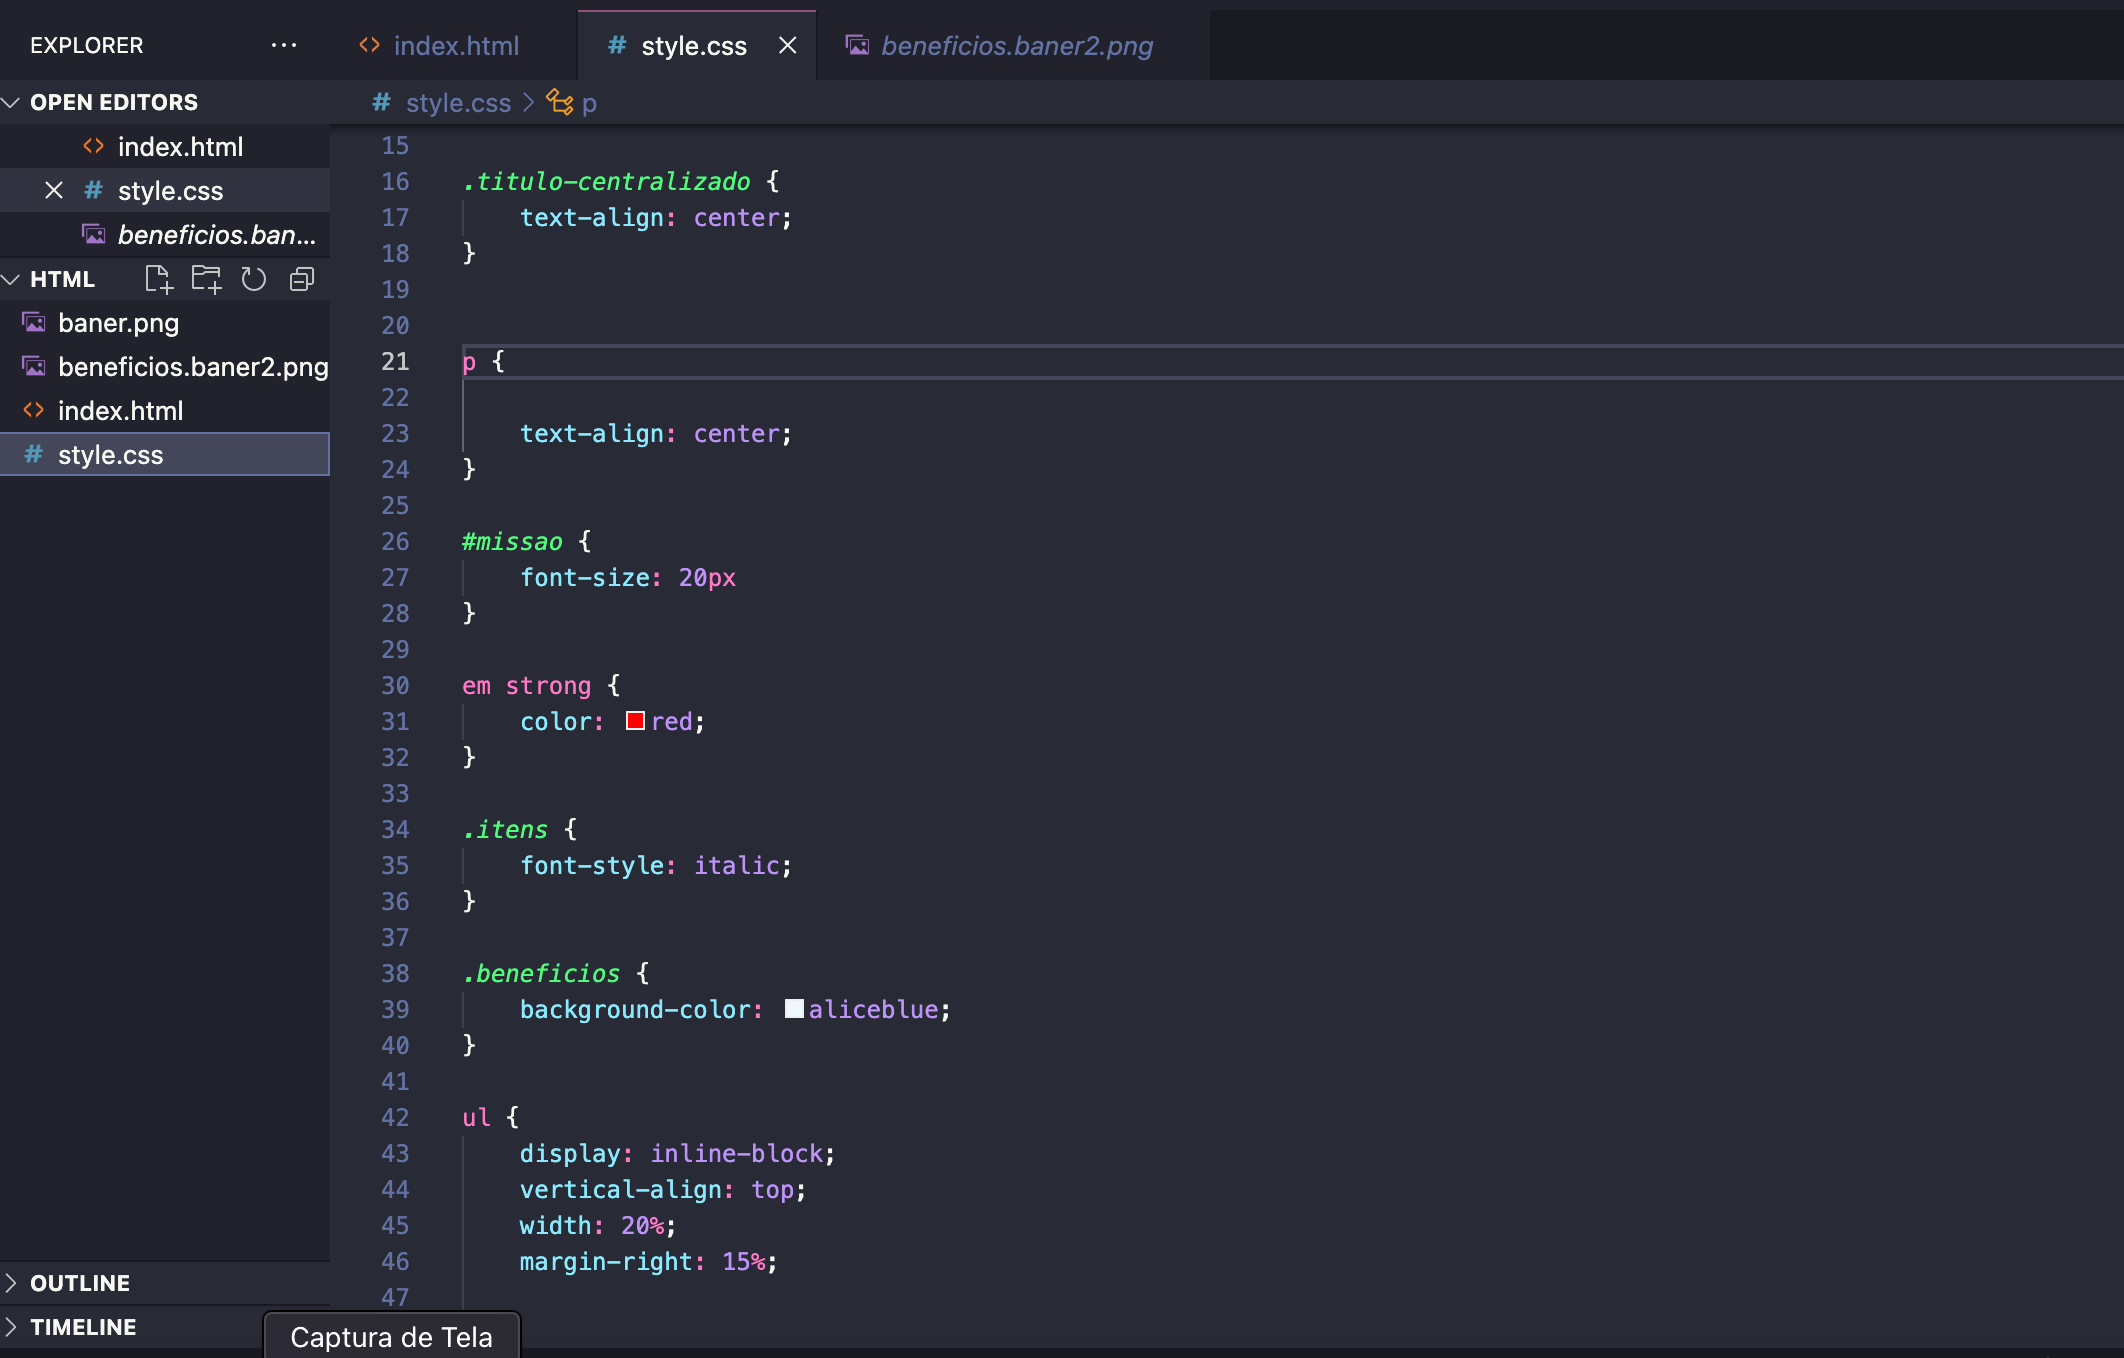Collapse all folders in the HTML explorer
The width and height of the screenshot is (2124, 1358).
302,279
